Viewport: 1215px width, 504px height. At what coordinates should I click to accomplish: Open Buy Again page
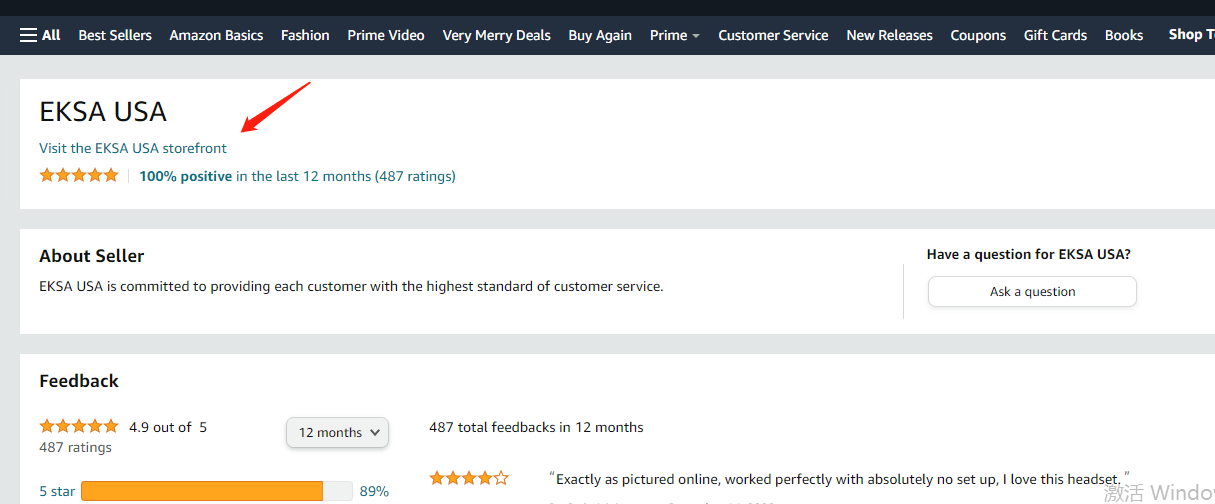click(x=600, y=35)
